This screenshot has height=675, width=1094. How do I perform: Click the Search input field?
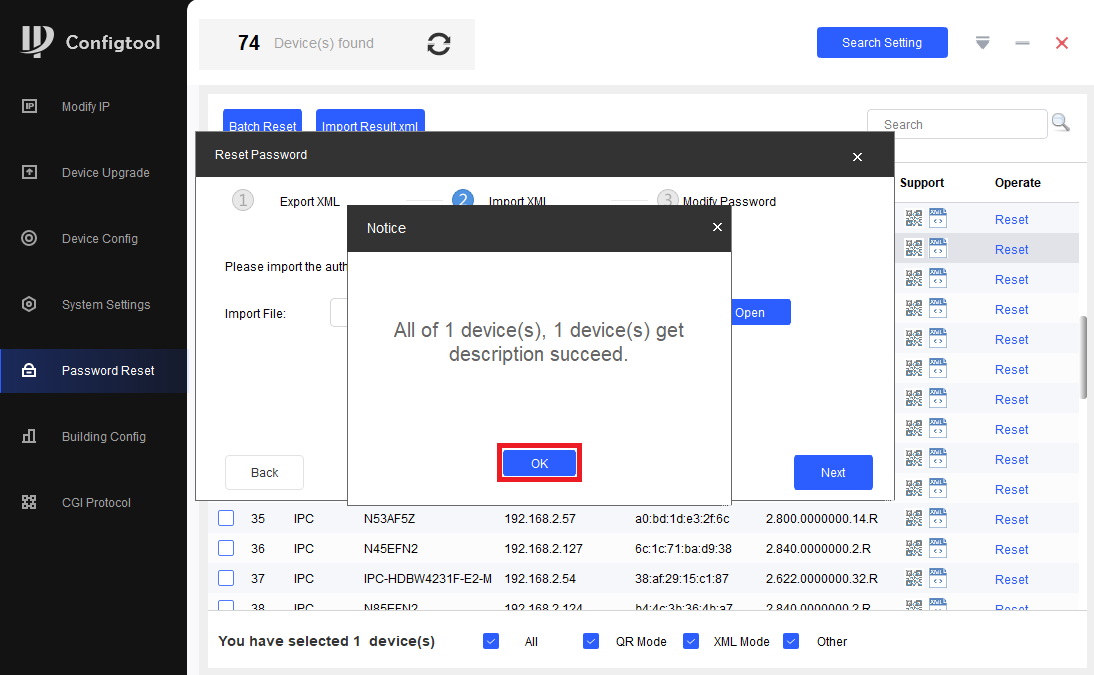(x=957, y=124)
